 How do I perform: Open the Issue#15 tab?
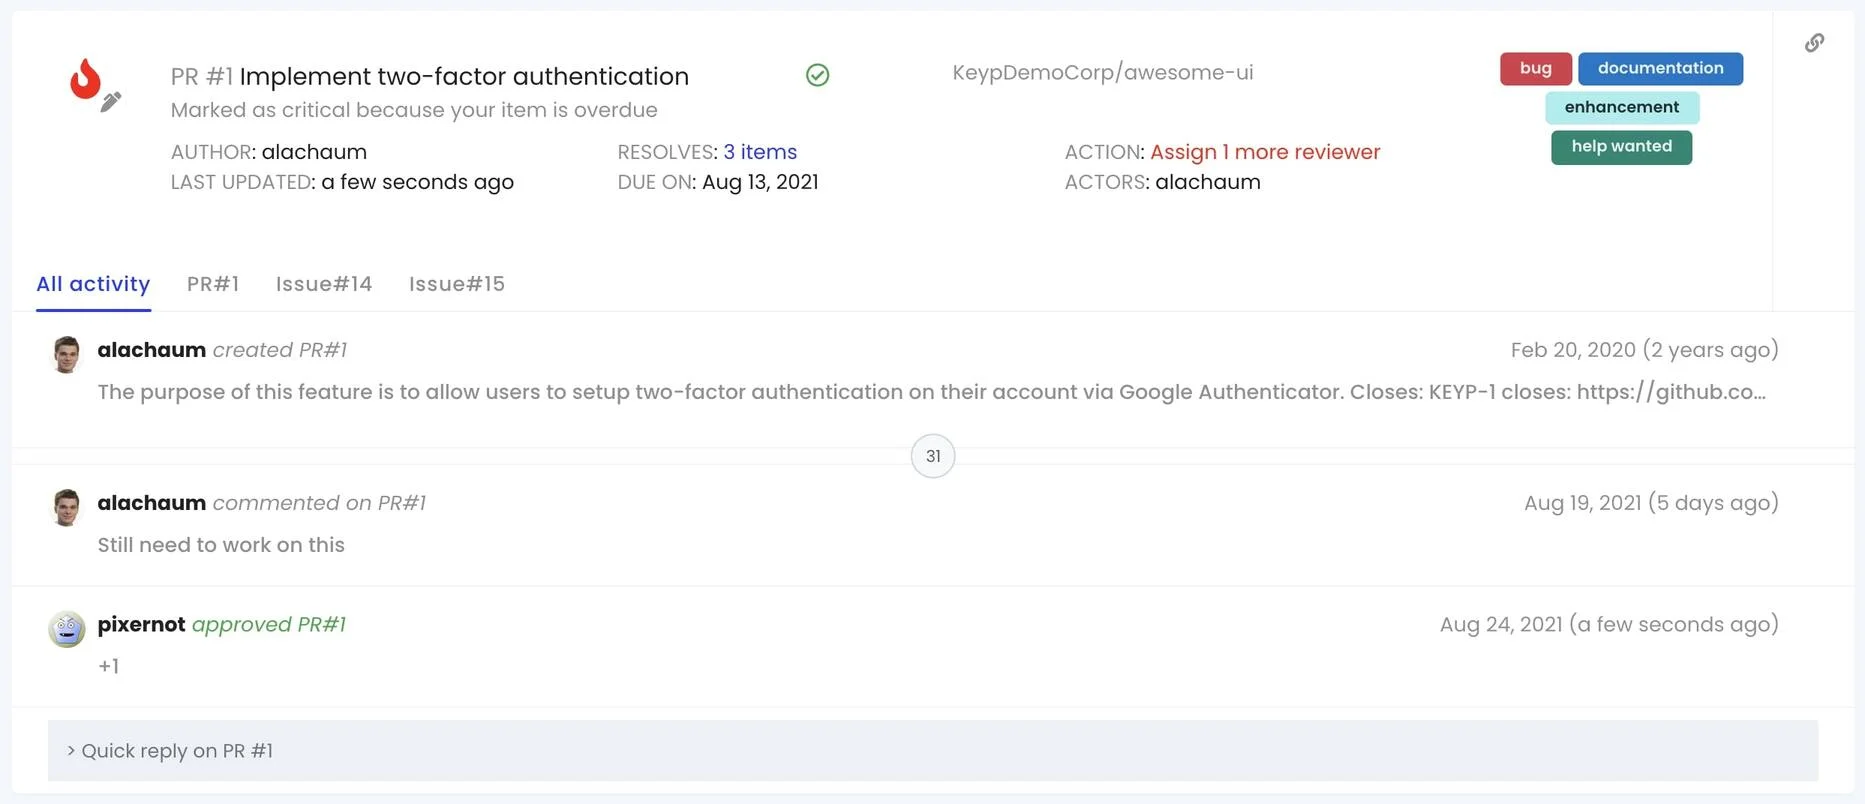click(x=457, y=284)
